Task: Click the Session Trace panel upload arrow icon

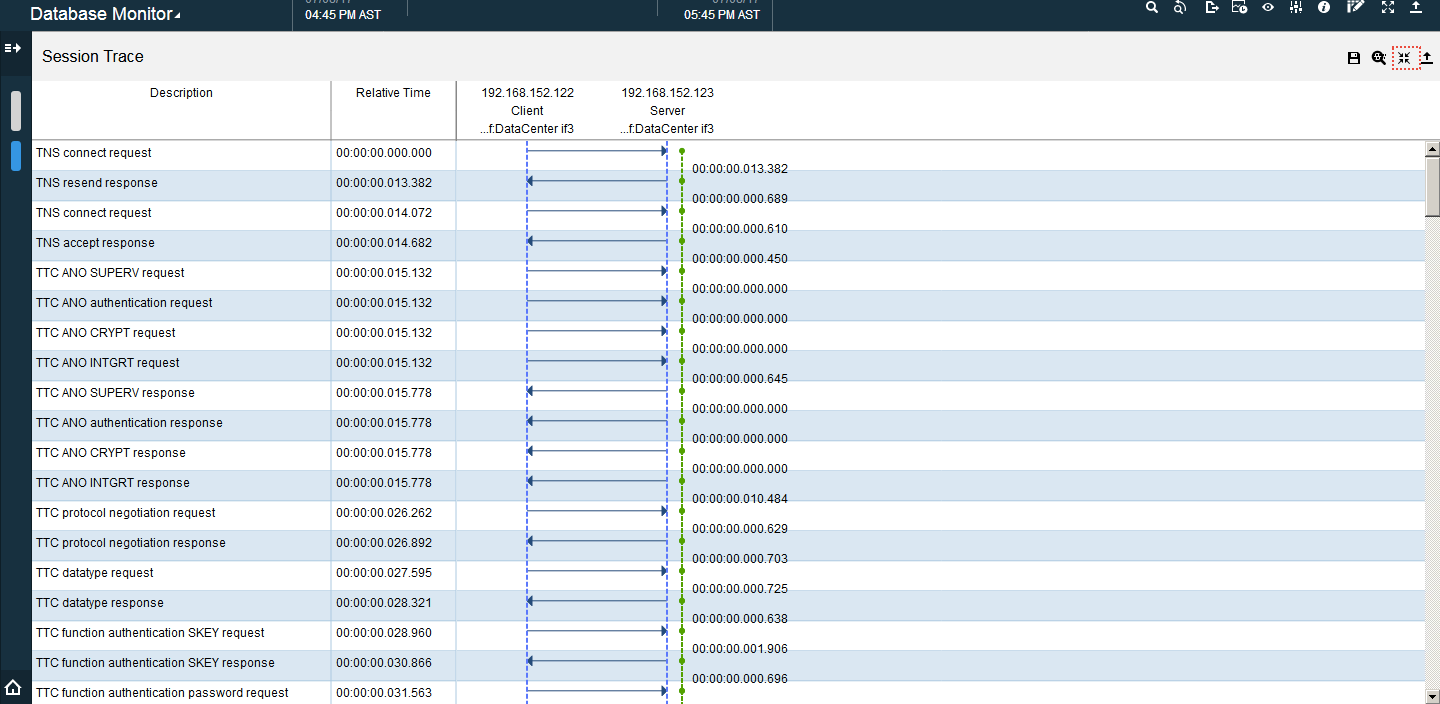Action: tap(1427, 58)
